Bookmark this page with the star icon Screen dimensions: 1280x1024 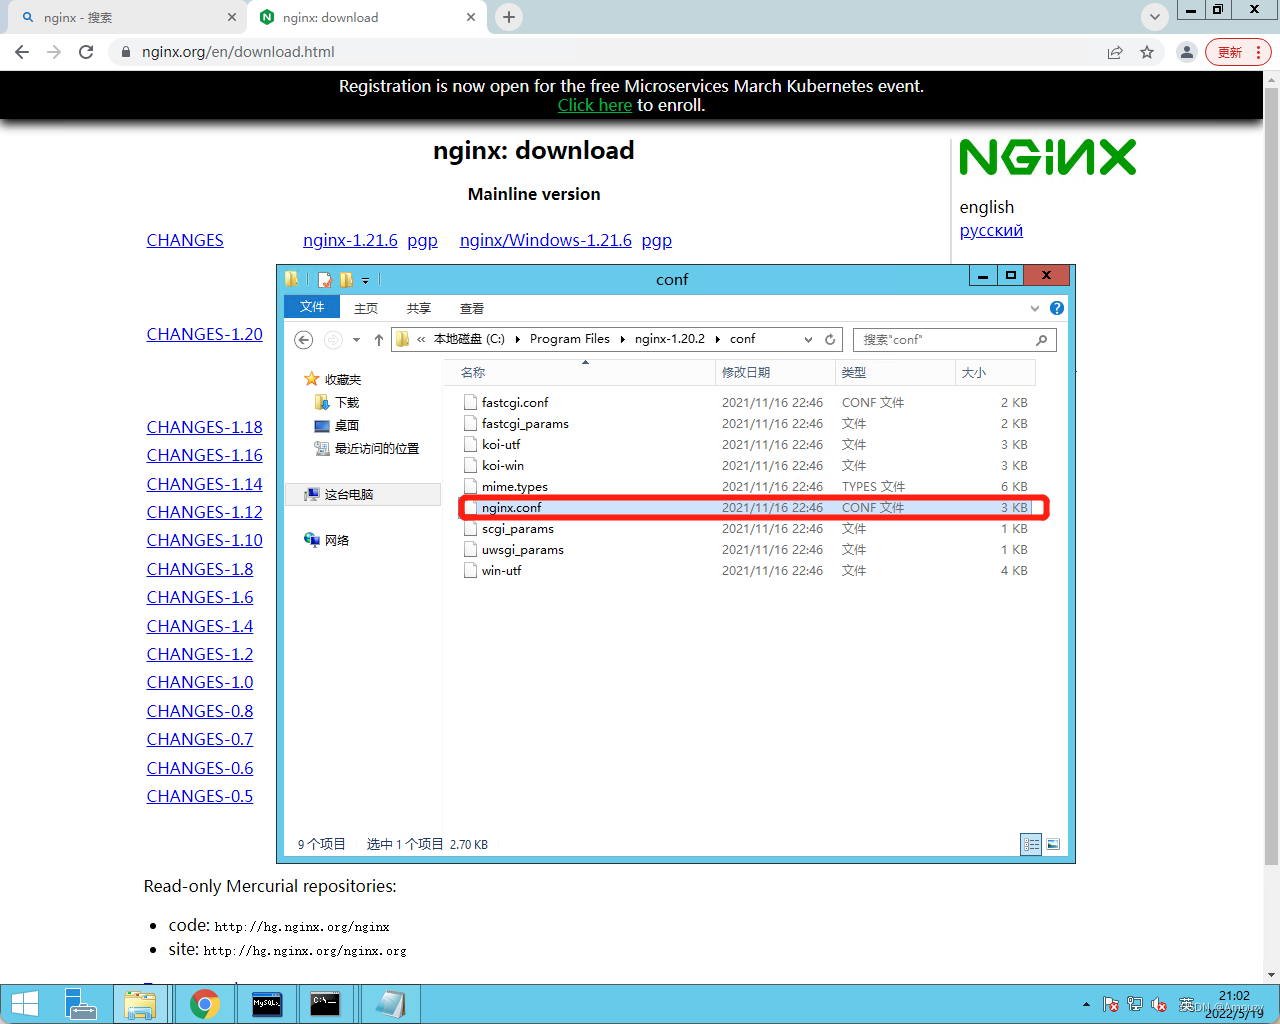click(x=1147, y=52)
